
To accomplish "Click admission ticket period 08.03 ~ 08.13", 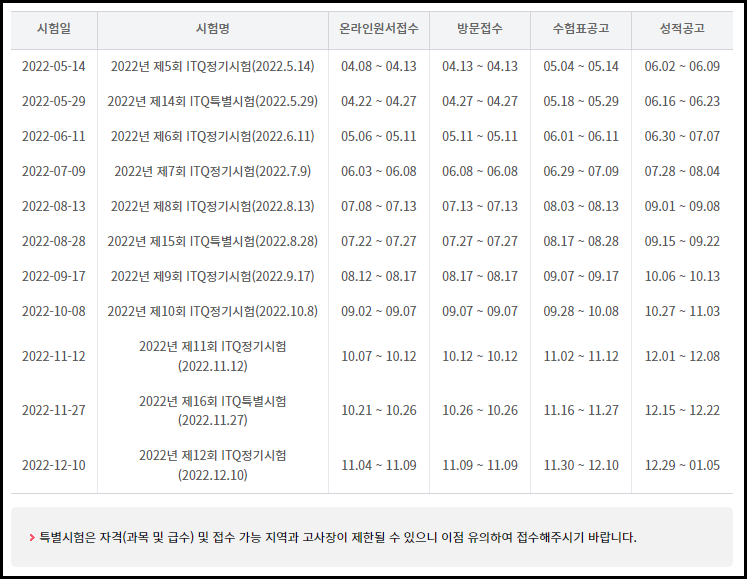I will point(581,206).
